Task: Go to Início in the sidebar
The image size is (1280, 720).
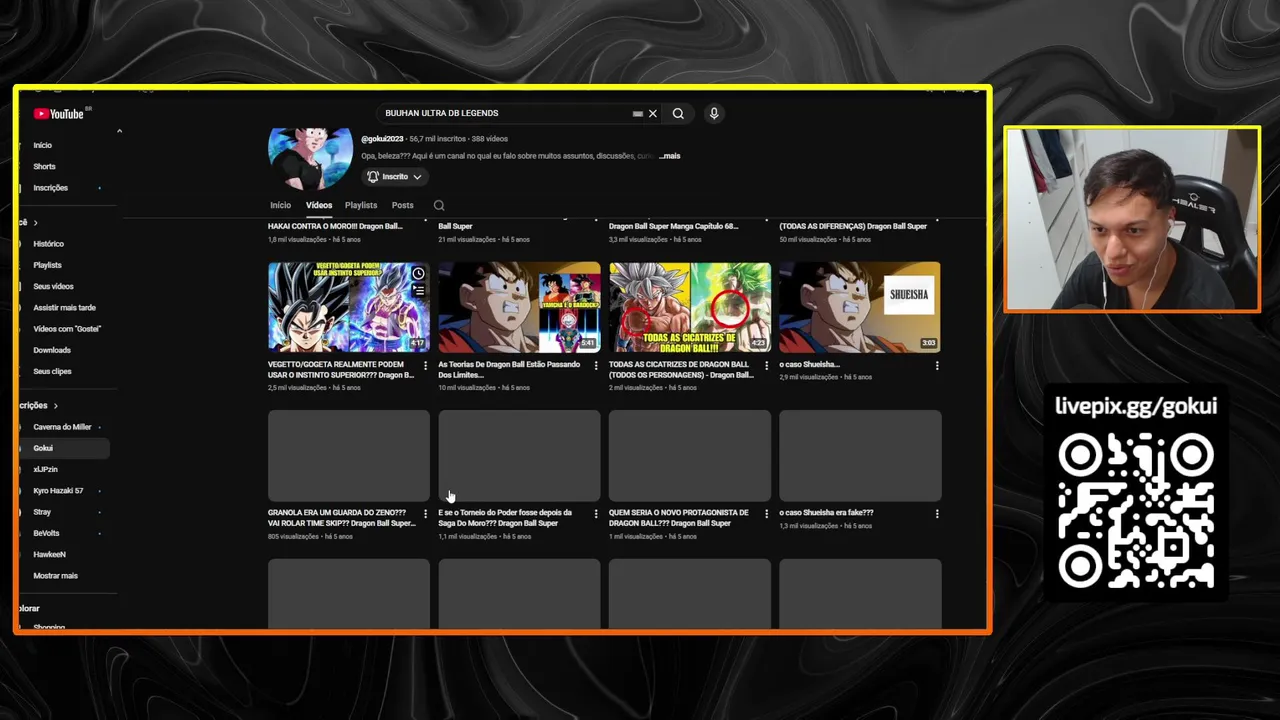Action: tap(42, 145)
